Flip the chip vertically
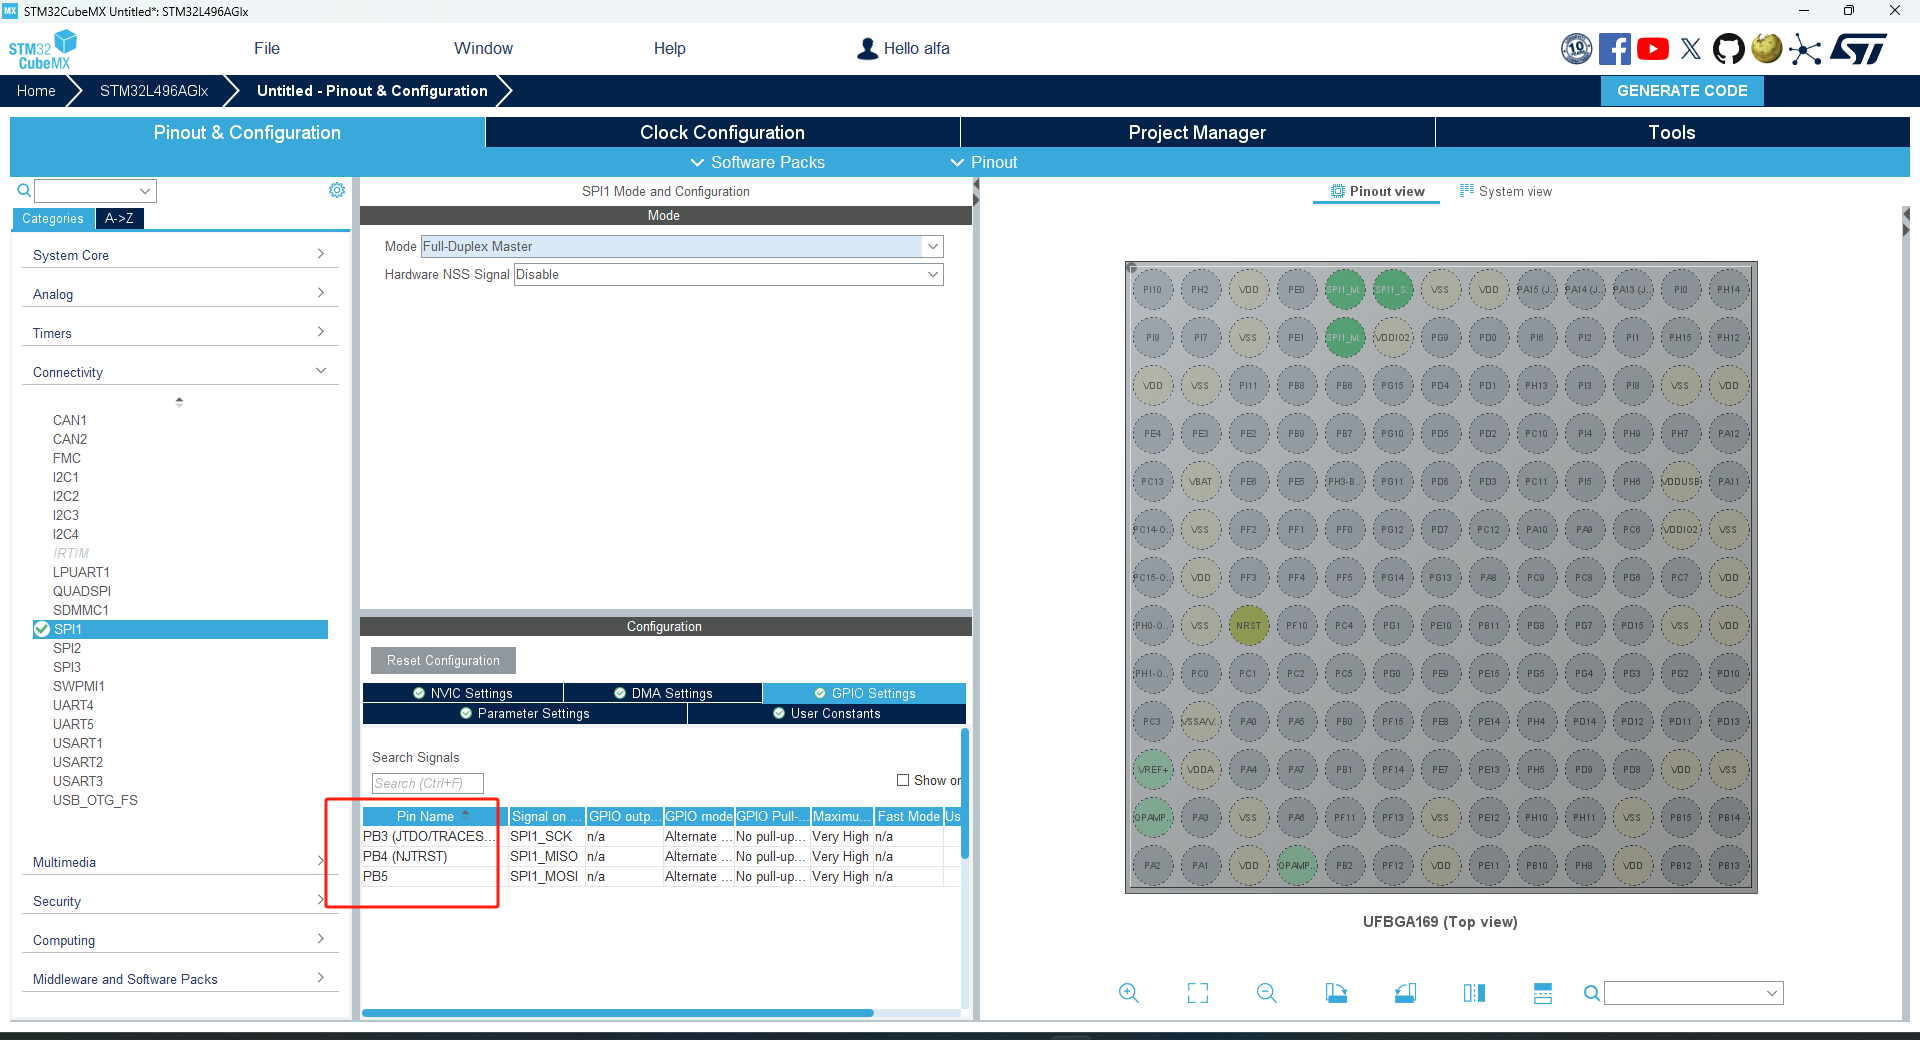The height and width of the screenshot is (1040, 1920). point(1543,993)
